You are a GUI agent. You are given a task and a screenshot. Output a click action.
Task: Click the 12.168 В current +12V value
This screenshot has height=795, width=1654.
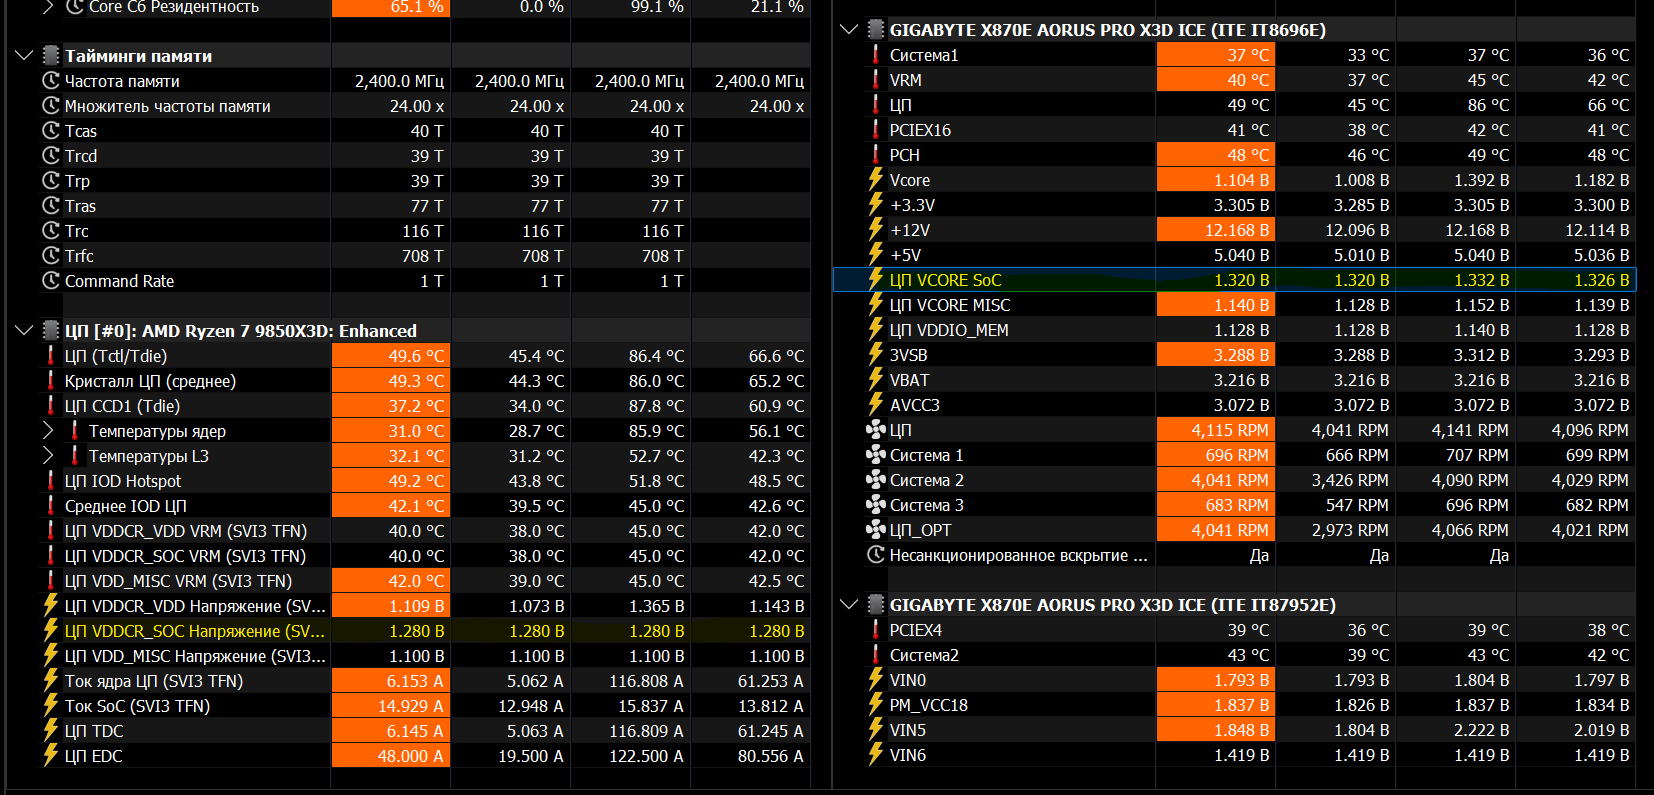1236,230
